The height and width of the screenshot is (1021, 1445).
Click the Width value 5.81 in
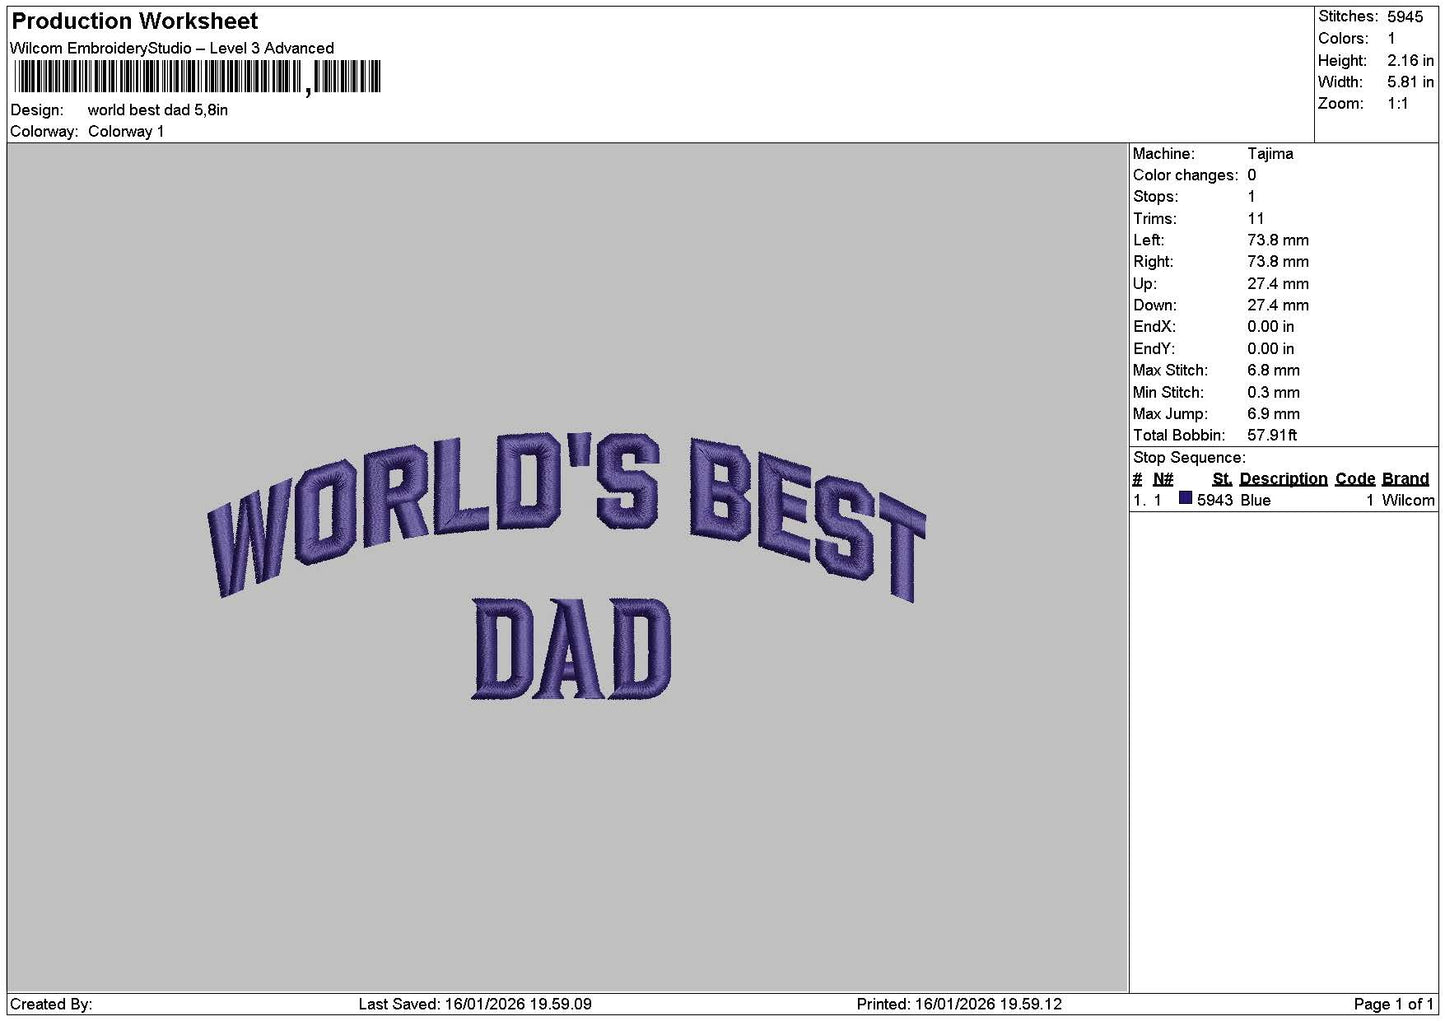click(1410, 82)
